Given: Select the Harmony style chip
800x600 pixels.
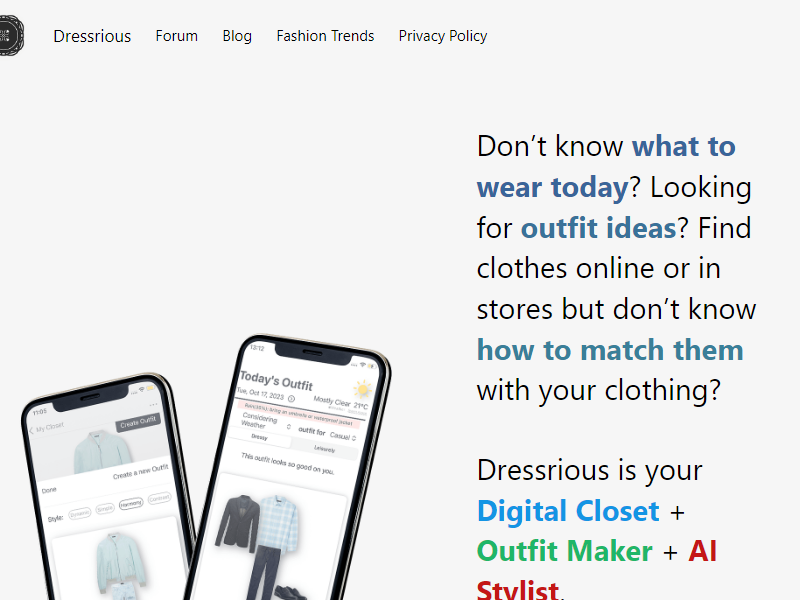Looking at the screenshot, I should tap(131, 505).
